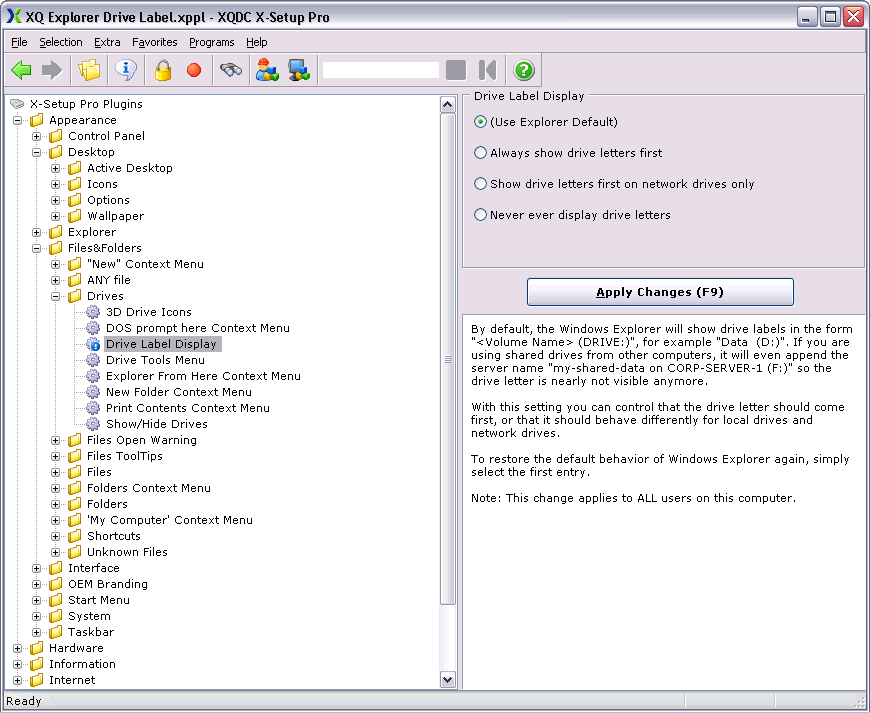
Task: Click the drive icon beside X-Setup Pro Plugins
Action: [x=17, y=104]
